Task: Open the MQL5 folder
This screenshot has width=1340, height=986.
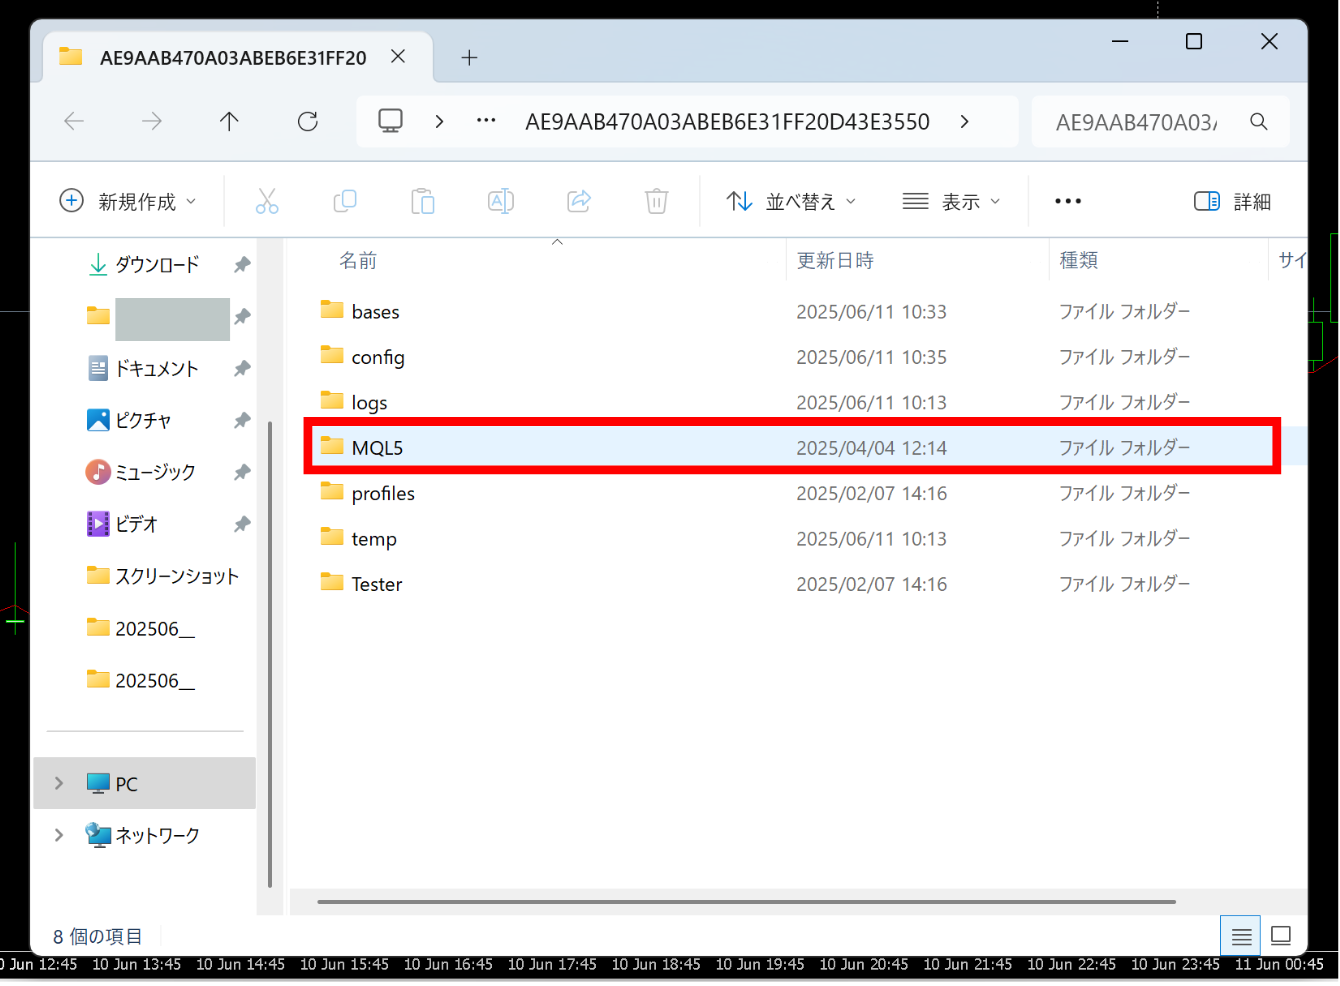Action: (377, 448)
